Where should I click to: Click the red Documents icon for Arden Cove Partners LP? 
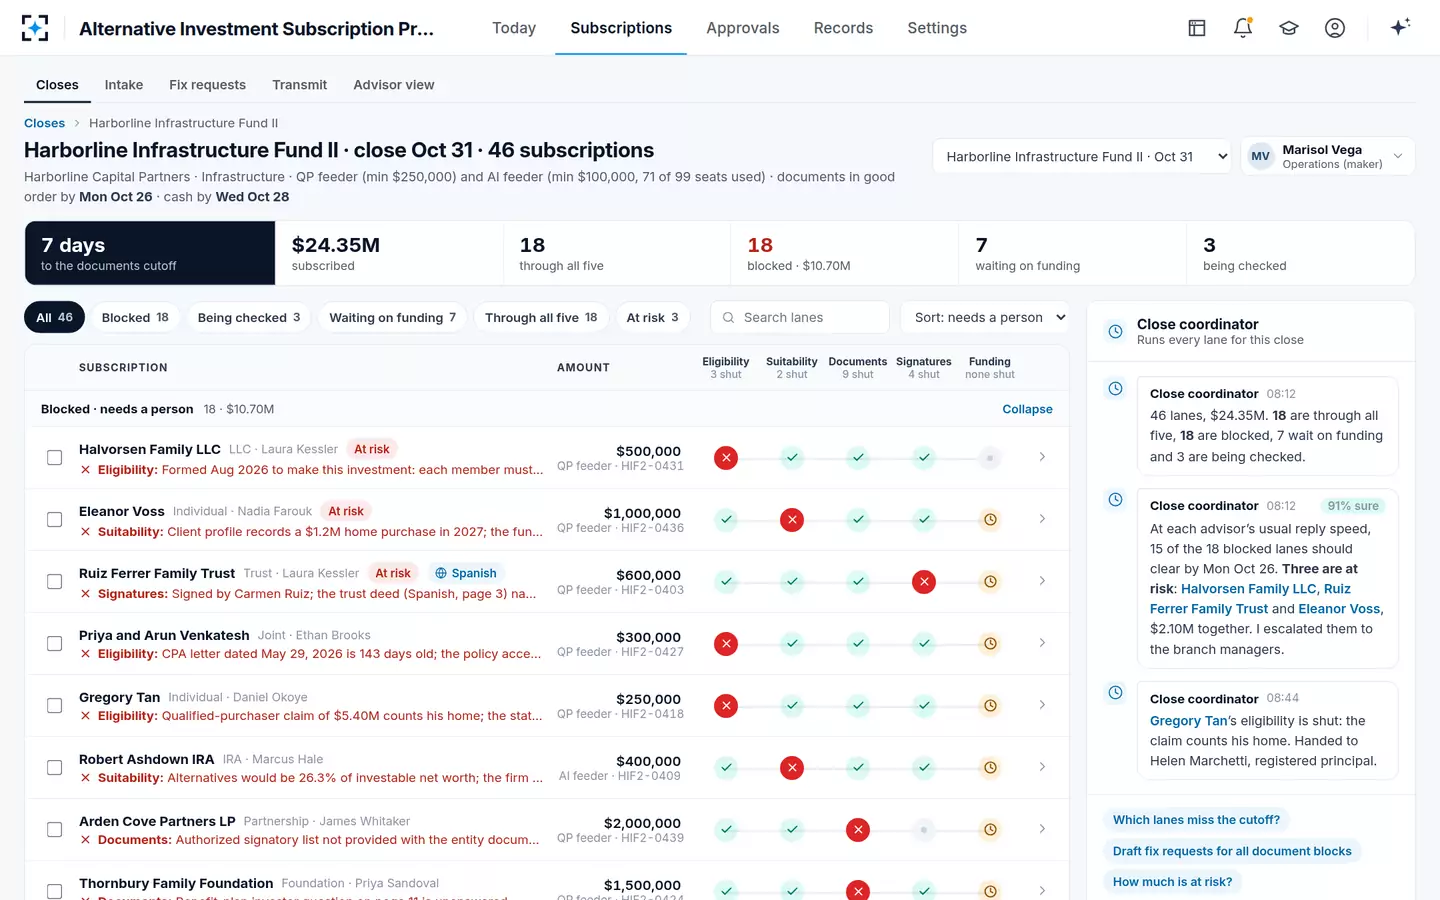[858, 830]
